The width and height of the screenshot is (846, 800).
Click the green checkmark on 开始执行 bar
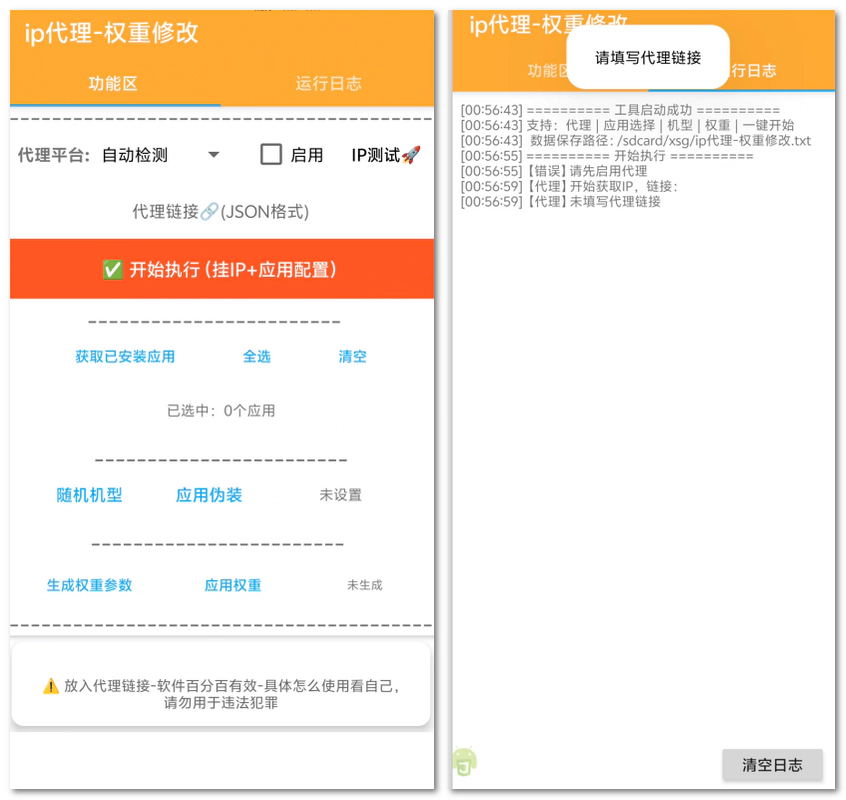113,270
